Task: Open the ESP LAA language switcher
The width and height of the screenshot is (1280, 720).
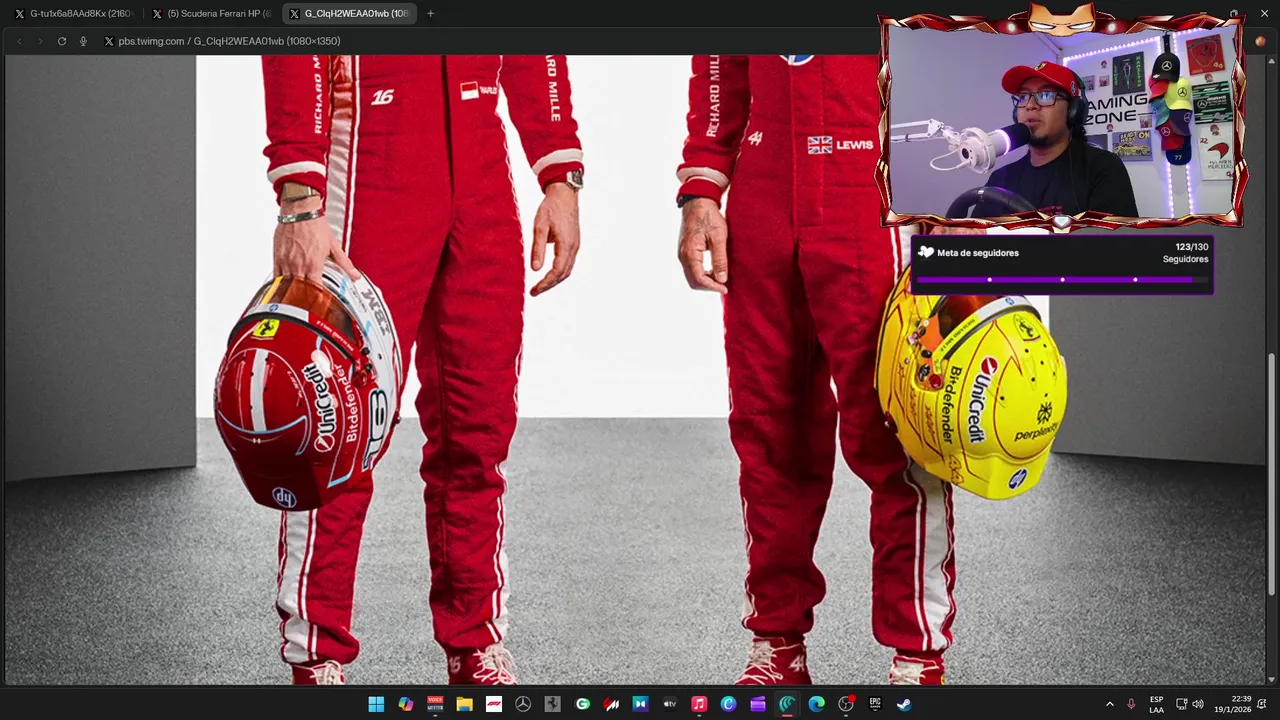Action: [1156, 704]
